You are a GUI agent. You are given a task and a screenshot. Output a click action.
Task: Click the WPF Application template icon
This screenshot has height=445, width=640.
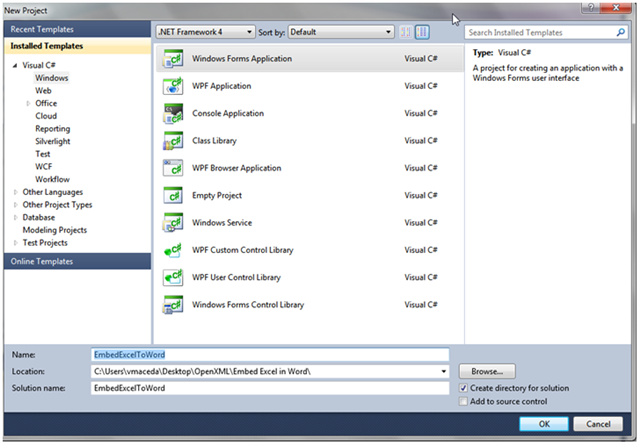click(x=173, y=86)
